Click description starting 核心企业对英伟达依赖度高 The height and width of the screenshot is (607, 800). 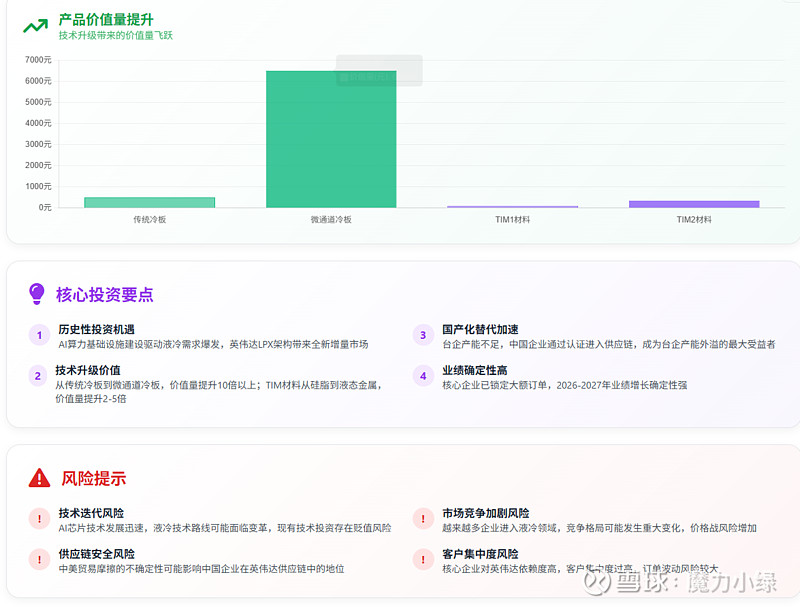coord(580,569)
